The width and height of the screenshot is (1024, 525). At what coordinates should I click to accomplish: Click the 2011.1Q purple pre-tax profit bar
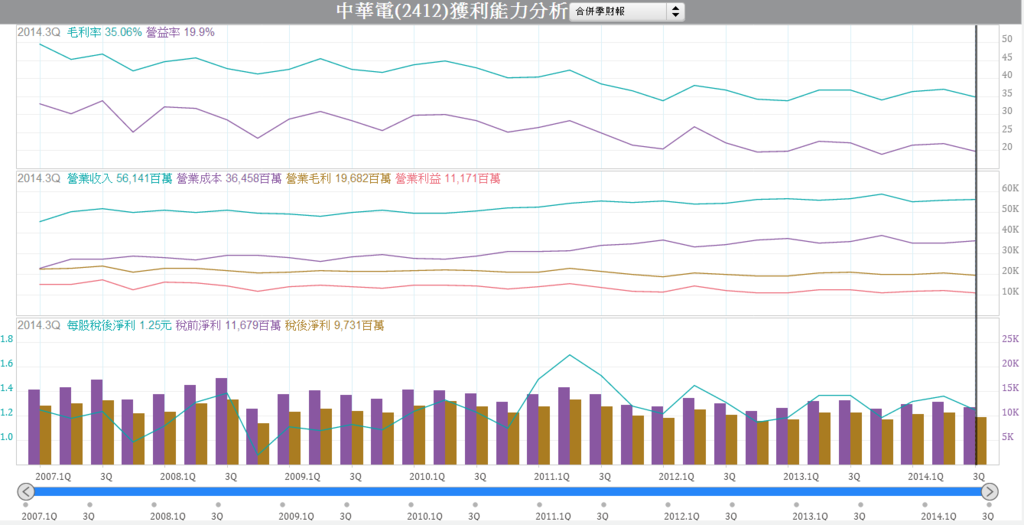click(533, 429)
